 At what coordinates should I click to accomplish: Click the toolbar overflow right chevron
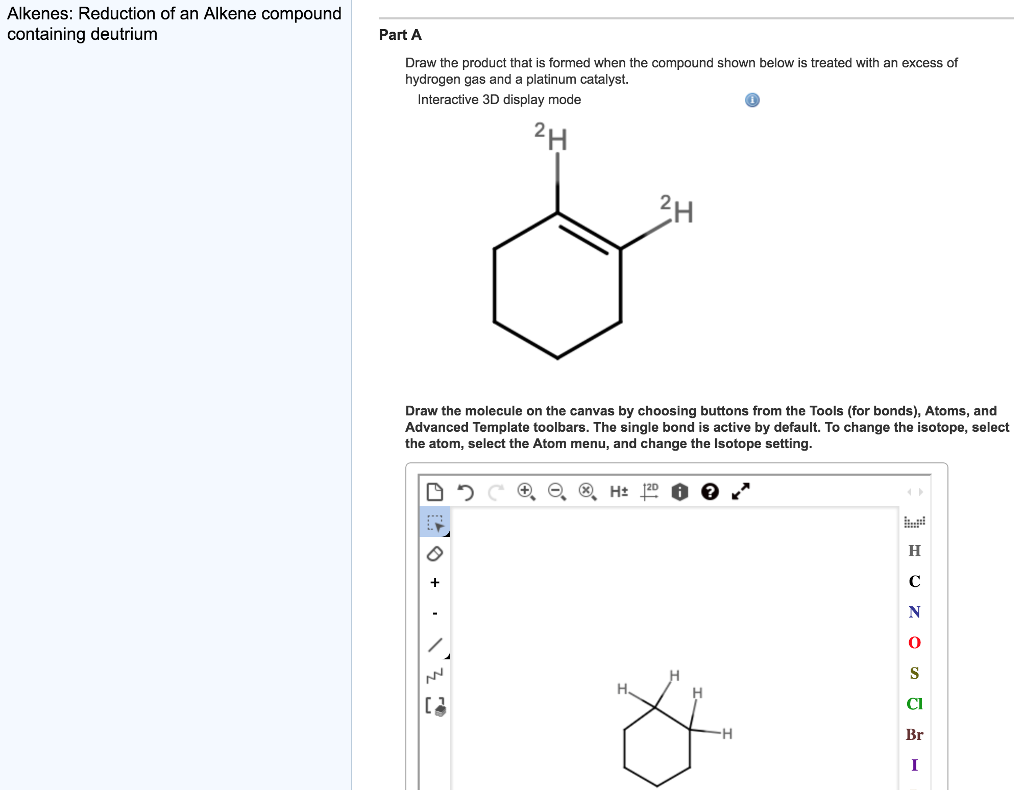pyautogui.click(x=920, y=491)
